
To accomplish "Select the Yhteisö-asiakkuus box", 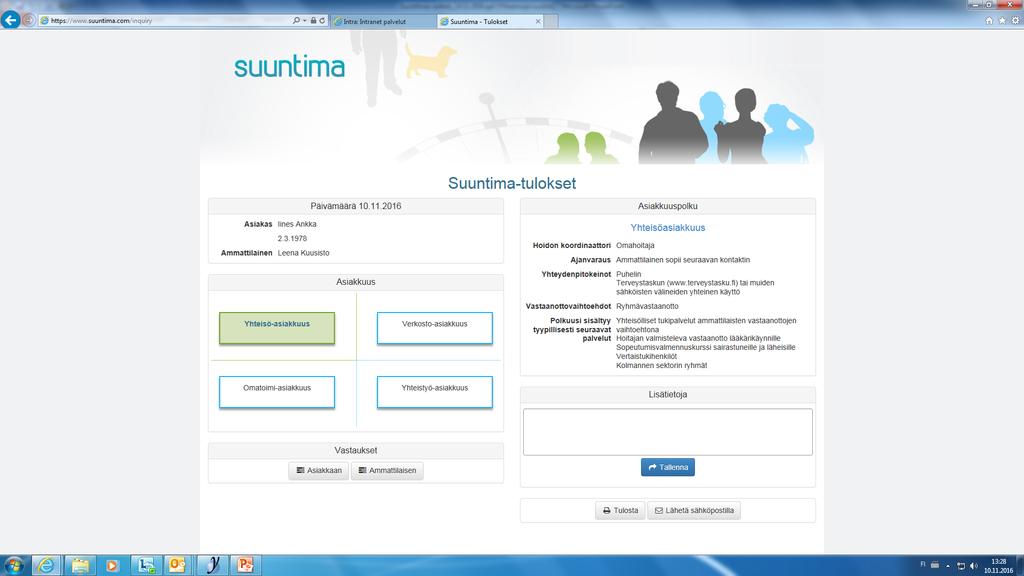I will [277, 328].
